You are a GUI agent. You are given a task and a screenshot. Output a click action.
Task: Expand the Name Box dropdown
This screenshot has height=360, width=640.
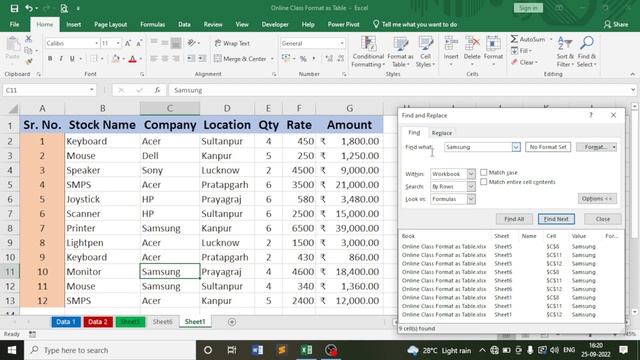pos(91,90)
